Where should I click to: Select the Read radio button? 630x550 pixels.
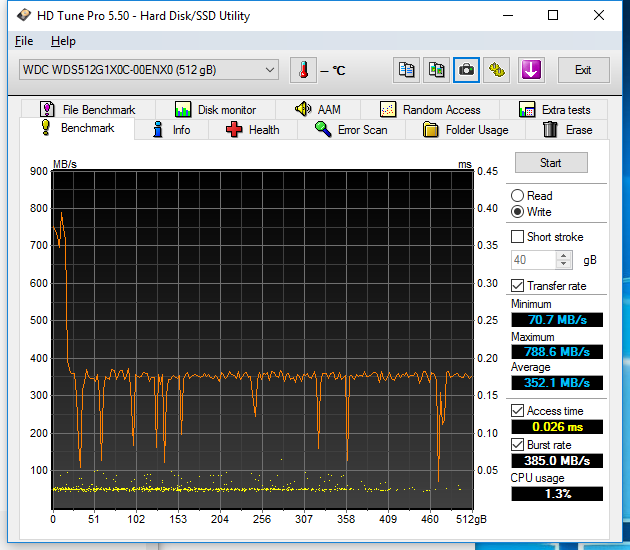pos(517,196)
